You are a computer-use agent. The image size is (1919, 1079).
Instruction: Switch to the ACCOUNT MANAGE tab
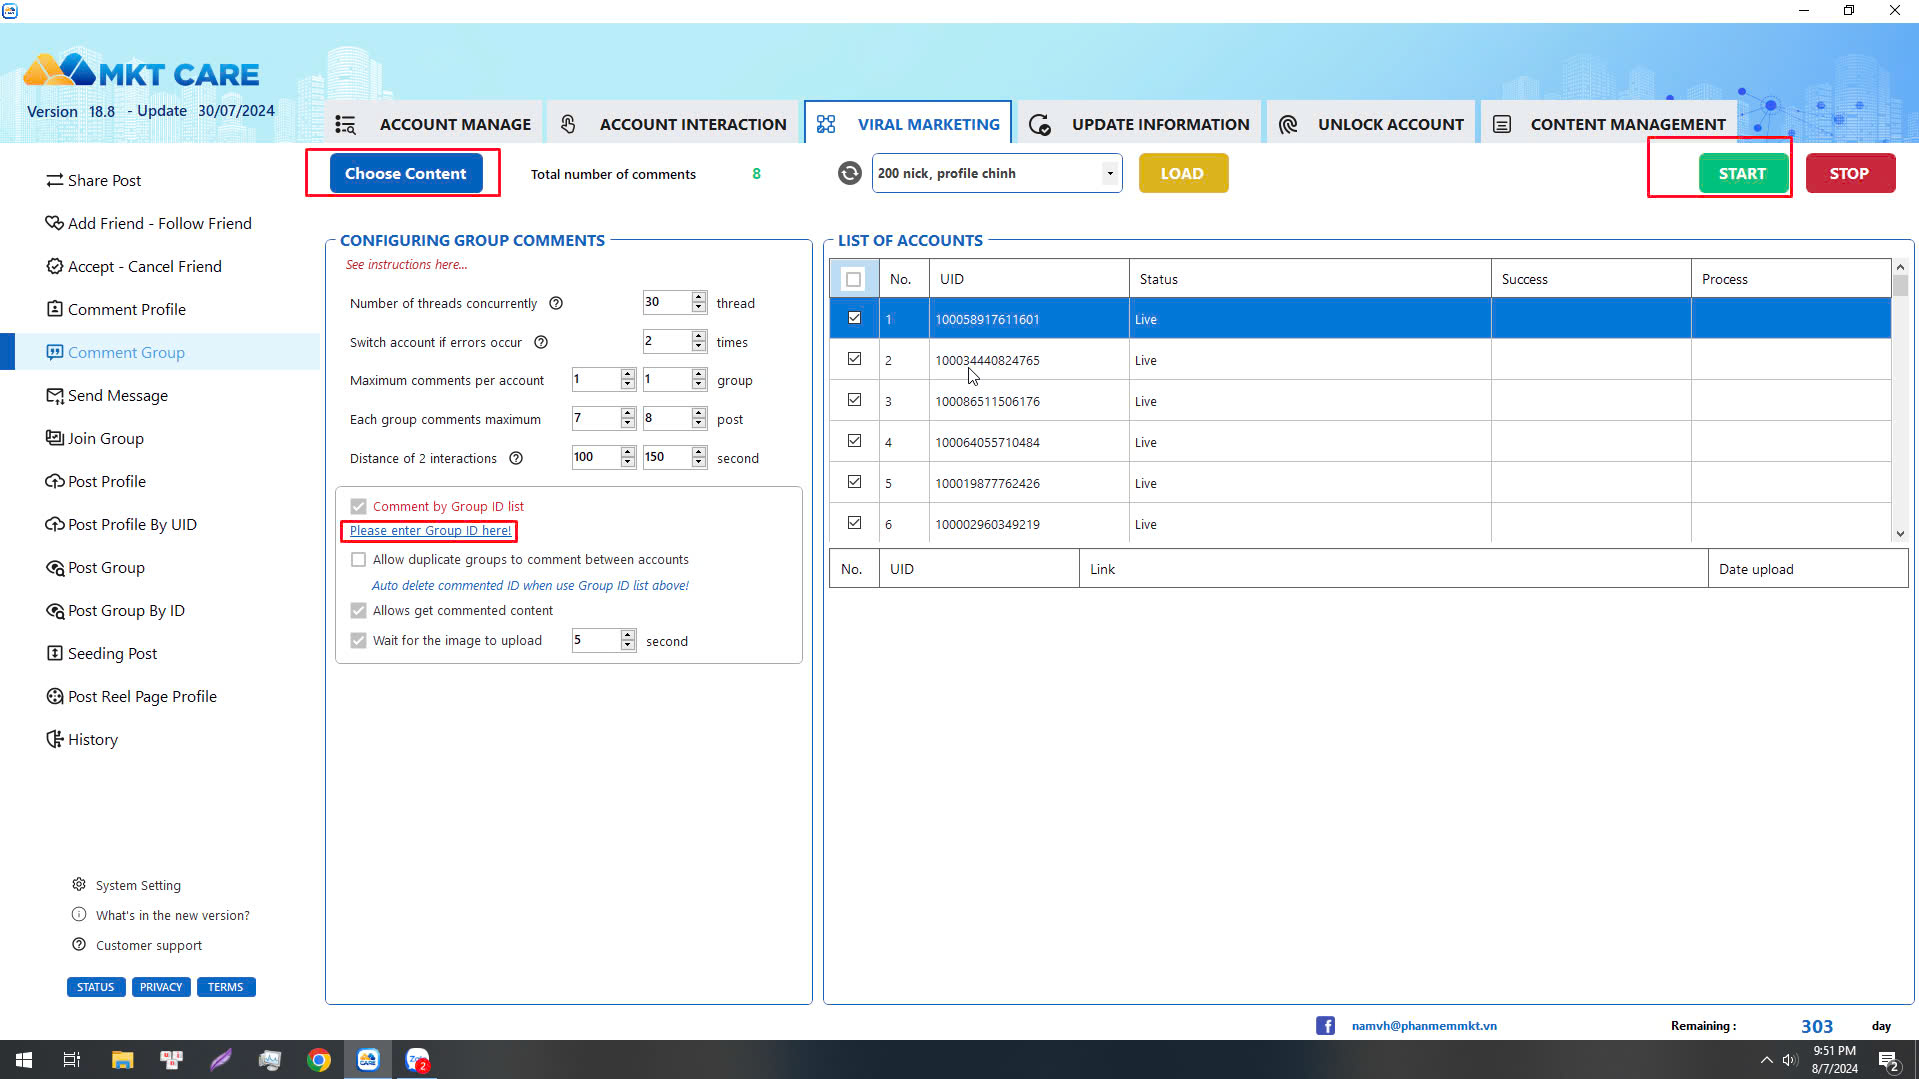point(434,124)
